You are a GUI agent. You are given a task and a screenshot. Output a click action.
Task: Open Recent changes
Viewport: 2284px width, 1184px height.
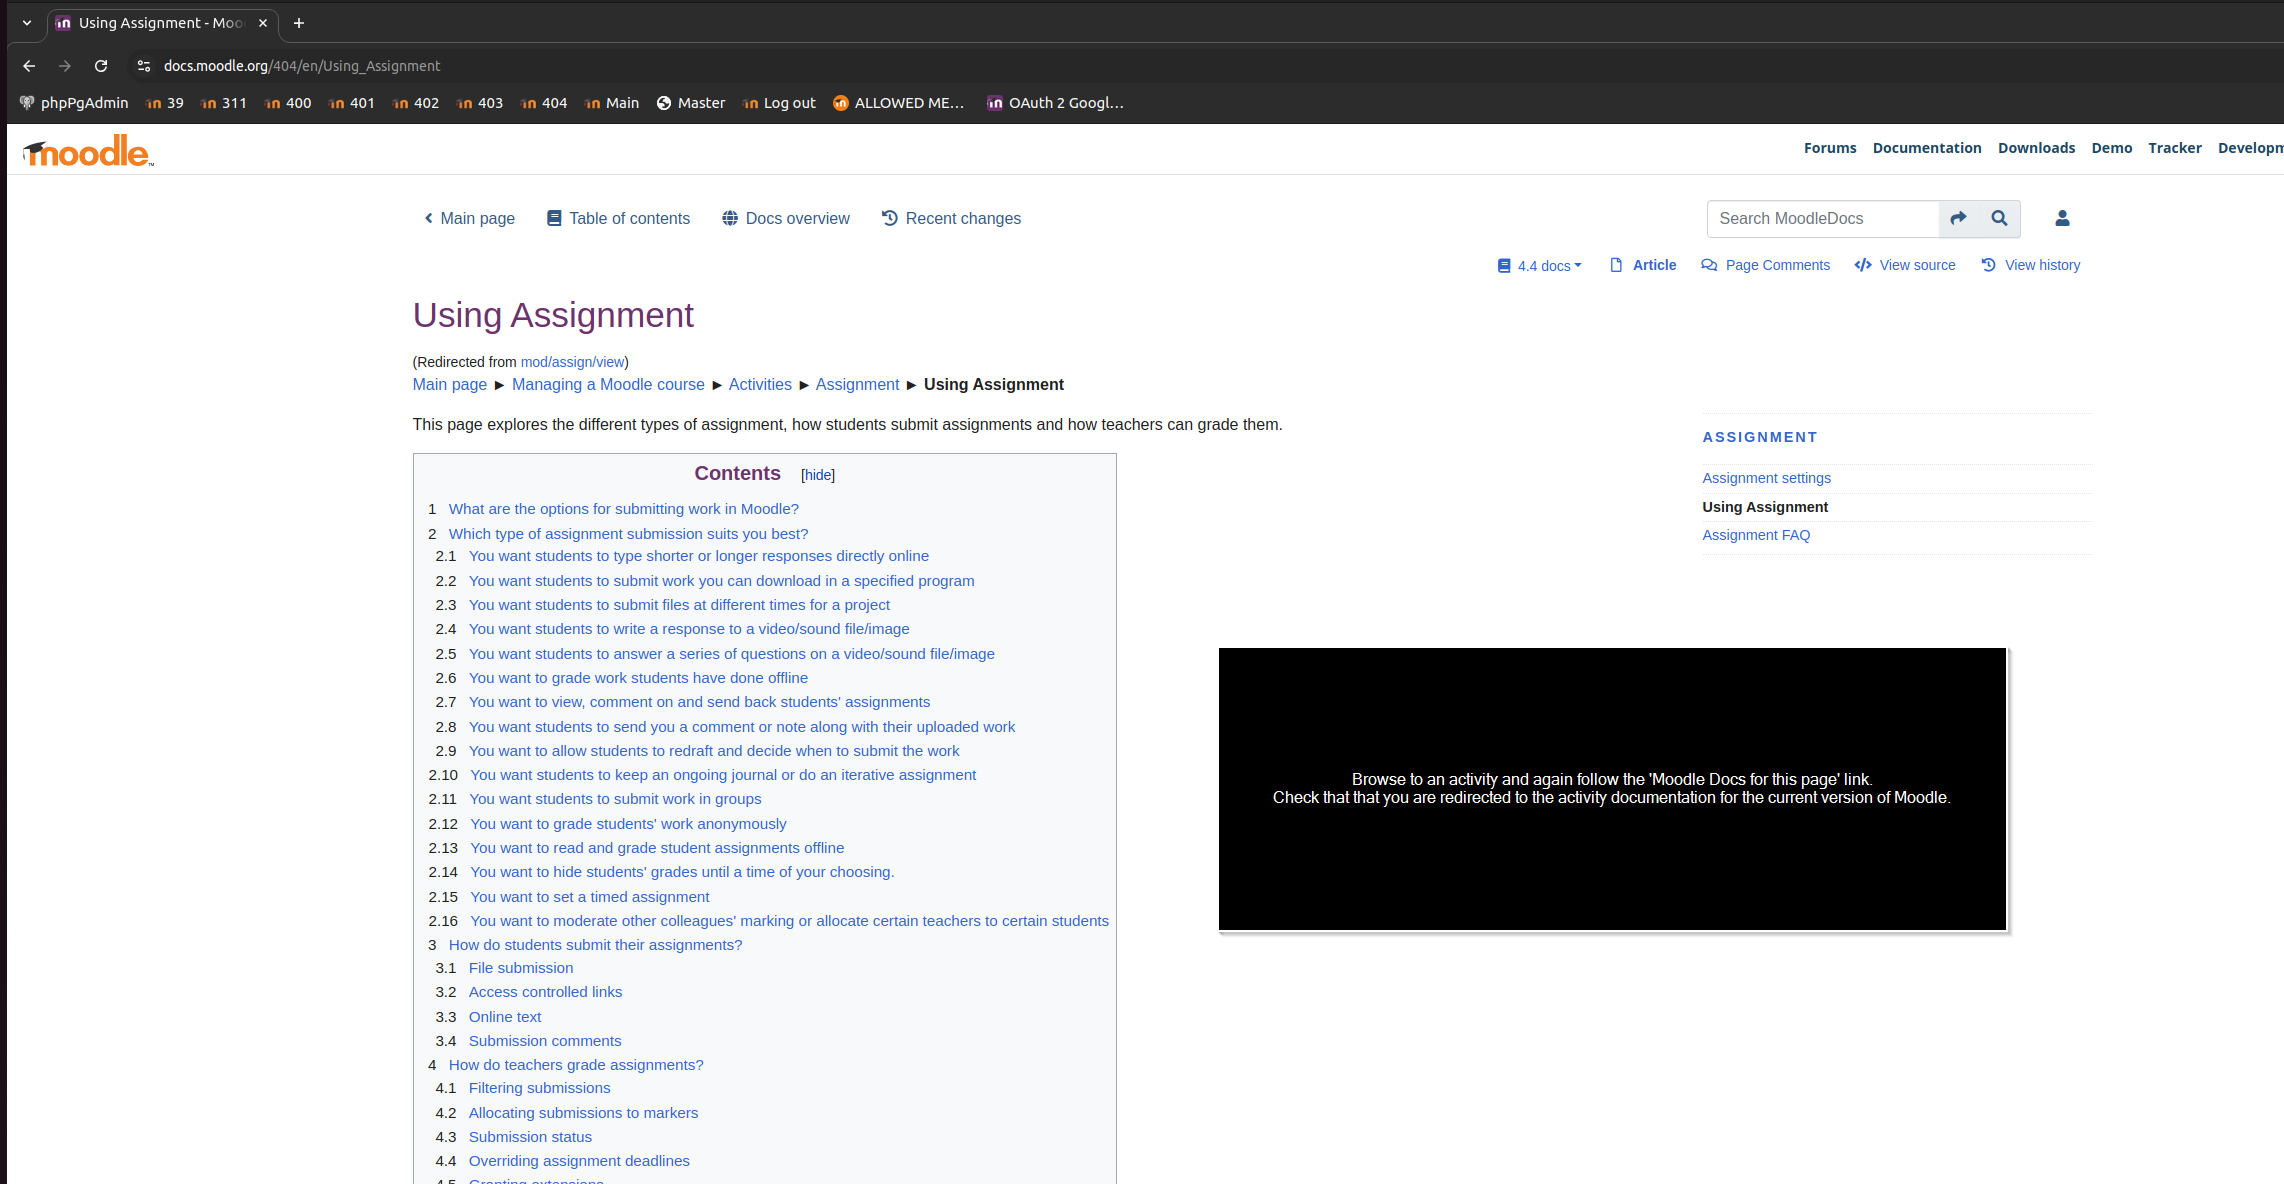(x=952, y=218)
